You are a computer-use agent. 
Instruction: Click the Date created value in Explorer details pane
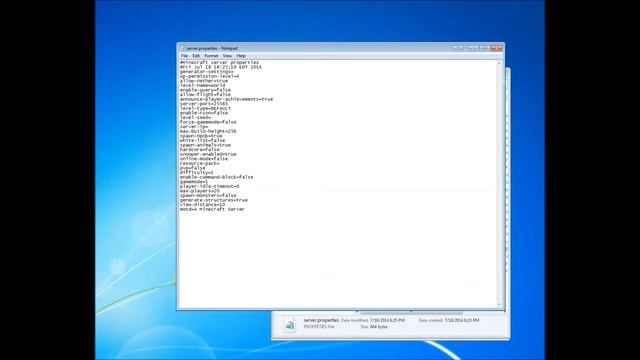click(x=462, y=320)
